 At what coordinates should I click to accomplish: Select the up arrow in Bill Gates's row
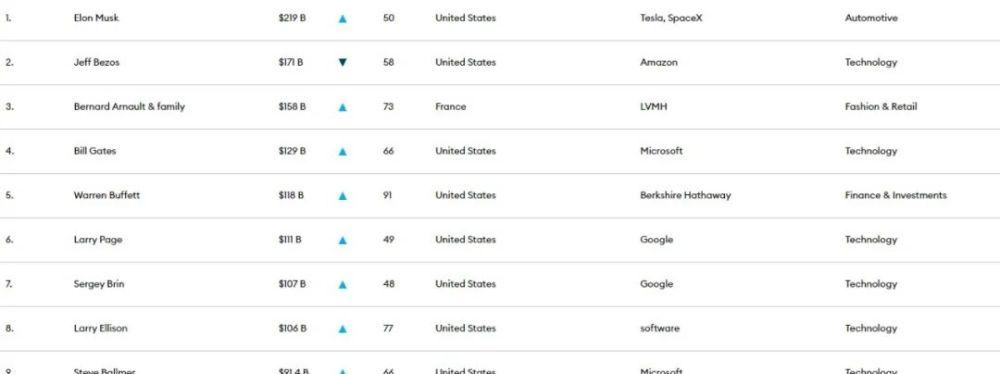pyautogui.click(x=342, y=152)
